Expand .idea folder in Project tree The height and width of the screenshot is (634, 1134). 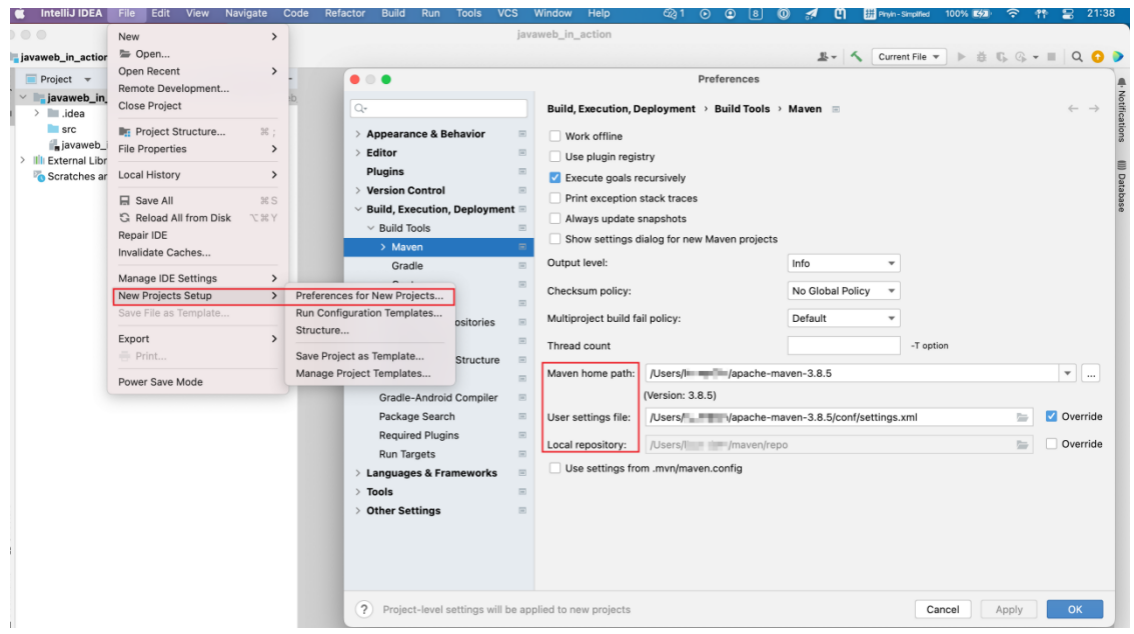click(37, 113)
